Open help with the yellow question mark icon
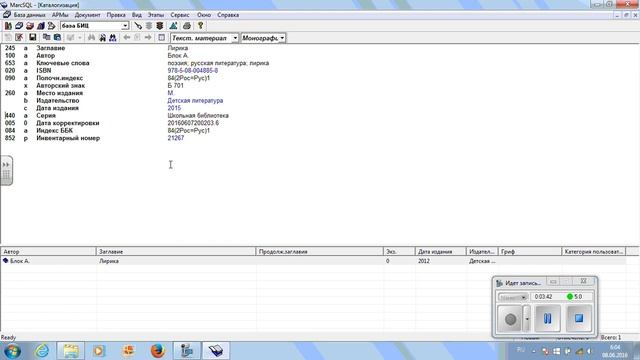 pos(200,26)
